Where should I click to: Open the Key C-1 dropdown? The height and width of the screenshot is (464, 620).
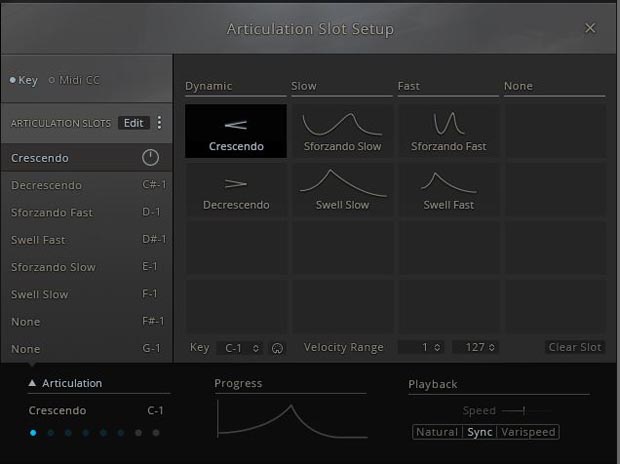click(x=239, y=348)
